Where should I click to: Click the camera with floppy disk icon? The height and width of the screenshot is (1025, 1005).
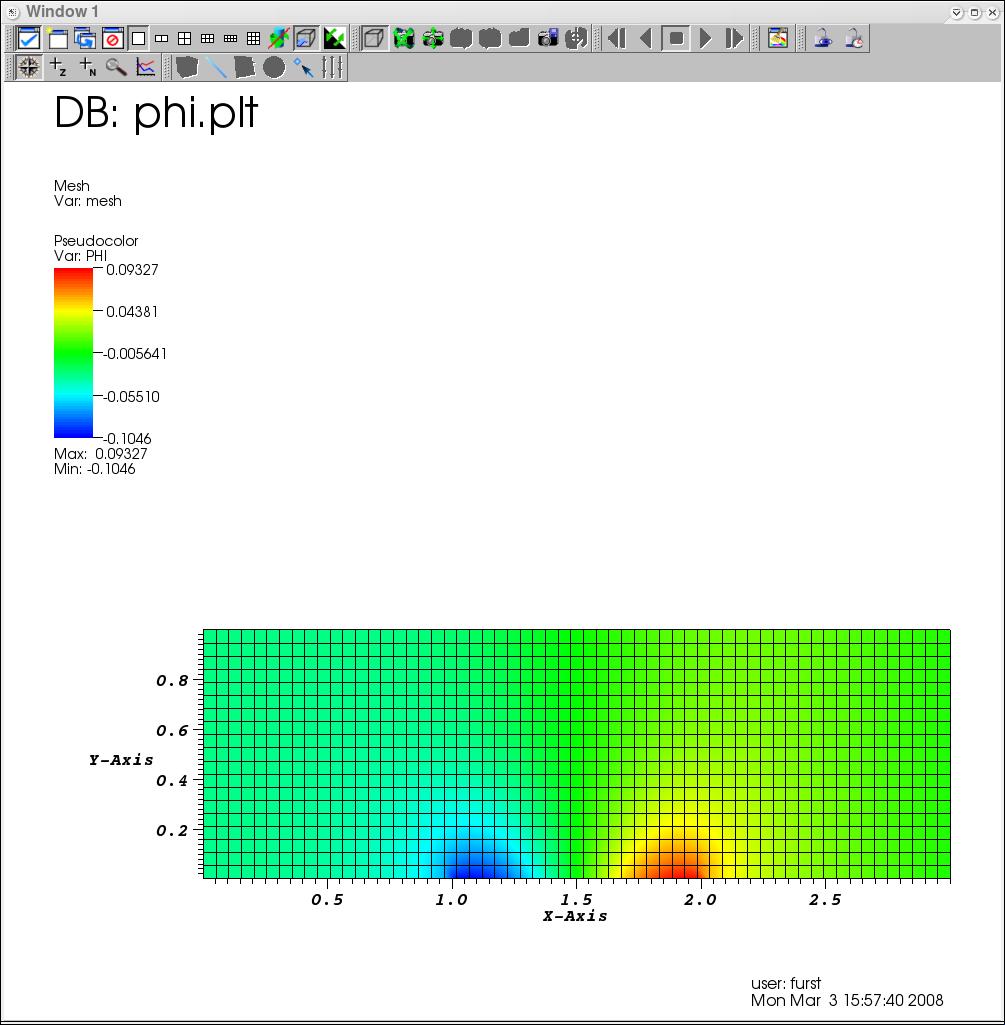[548, 39]
